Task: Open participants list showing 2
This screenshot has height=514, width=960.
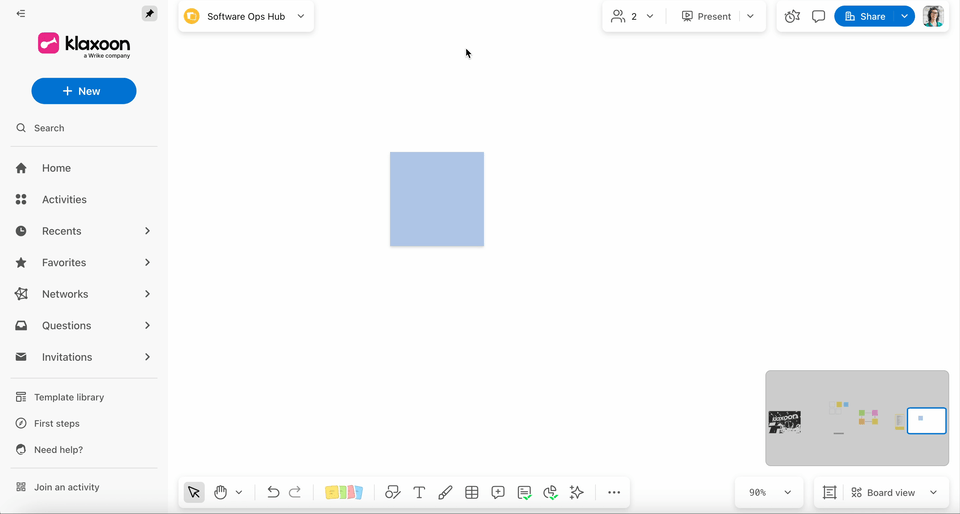Action: coord(633,17)
